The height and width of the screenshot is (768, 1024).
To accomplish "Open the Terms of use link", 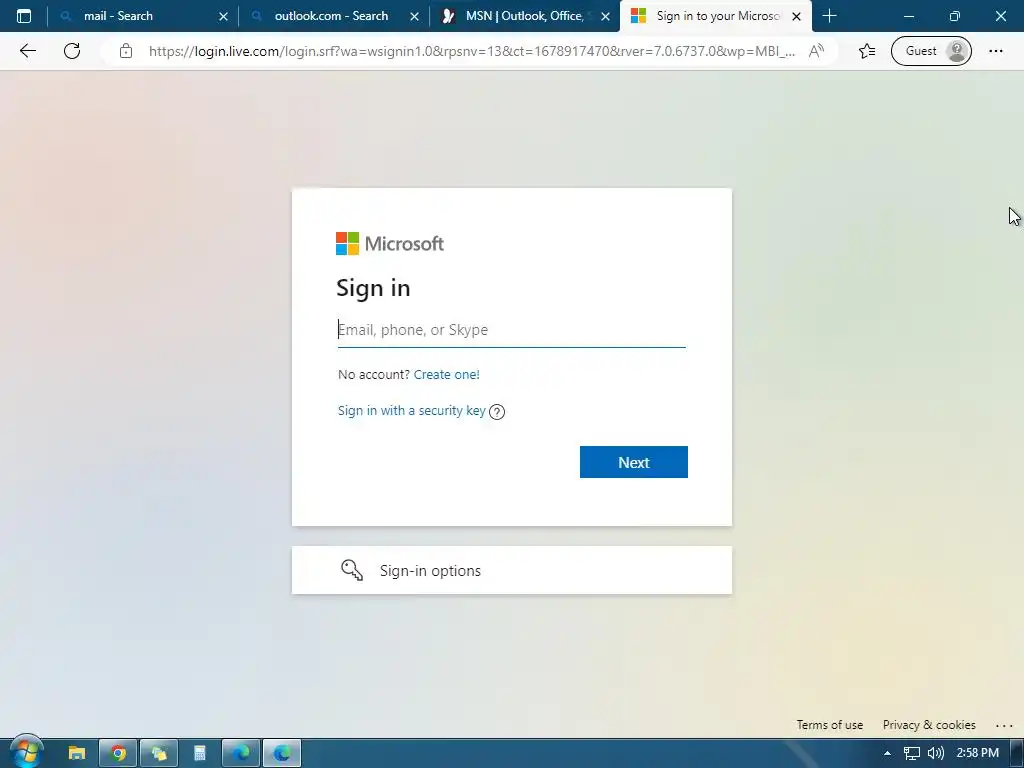I will [x=829, y=725].
